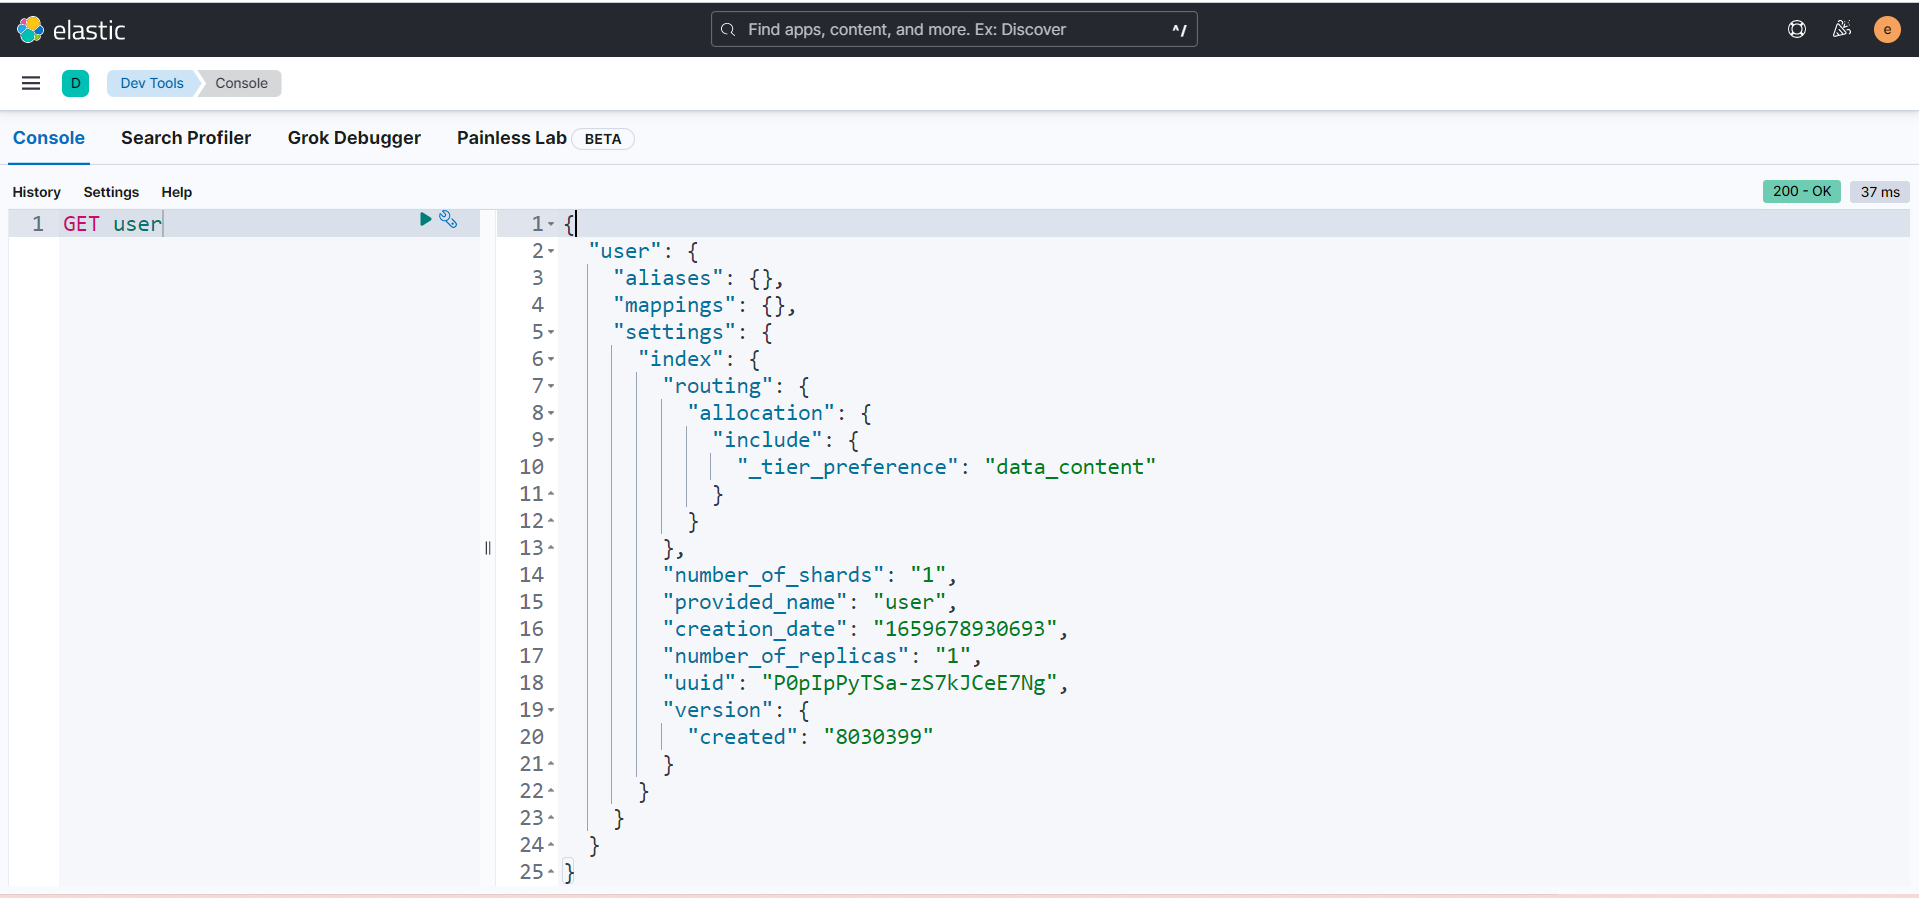This screenshot has height=898, width=1919.
Task: Collapse the "index" block on line 6
Action: click(551, 360)
